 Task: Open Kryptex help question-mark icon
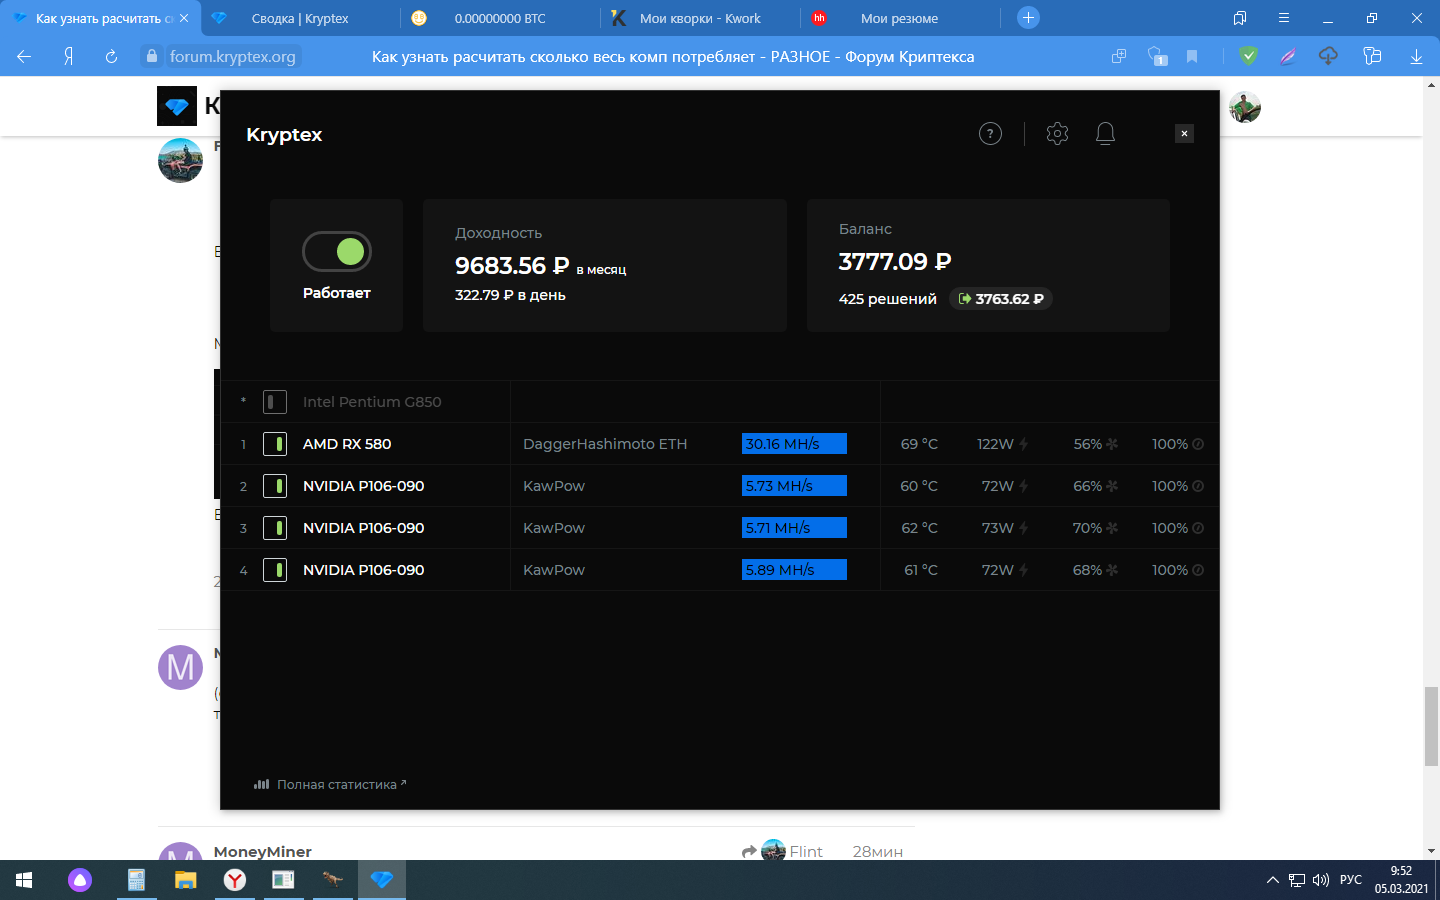pyautogui.click(x=990, y=134)
